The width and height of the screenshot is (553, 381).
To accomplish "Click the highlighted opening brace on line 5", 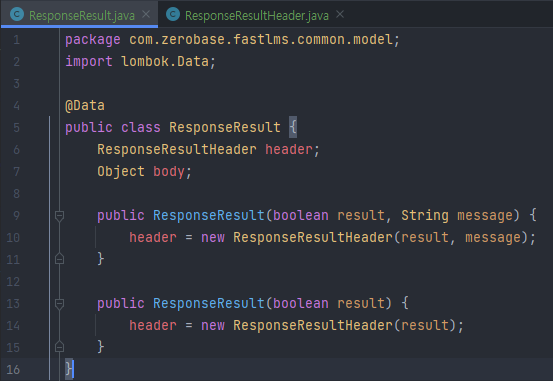I will [293, 127].
